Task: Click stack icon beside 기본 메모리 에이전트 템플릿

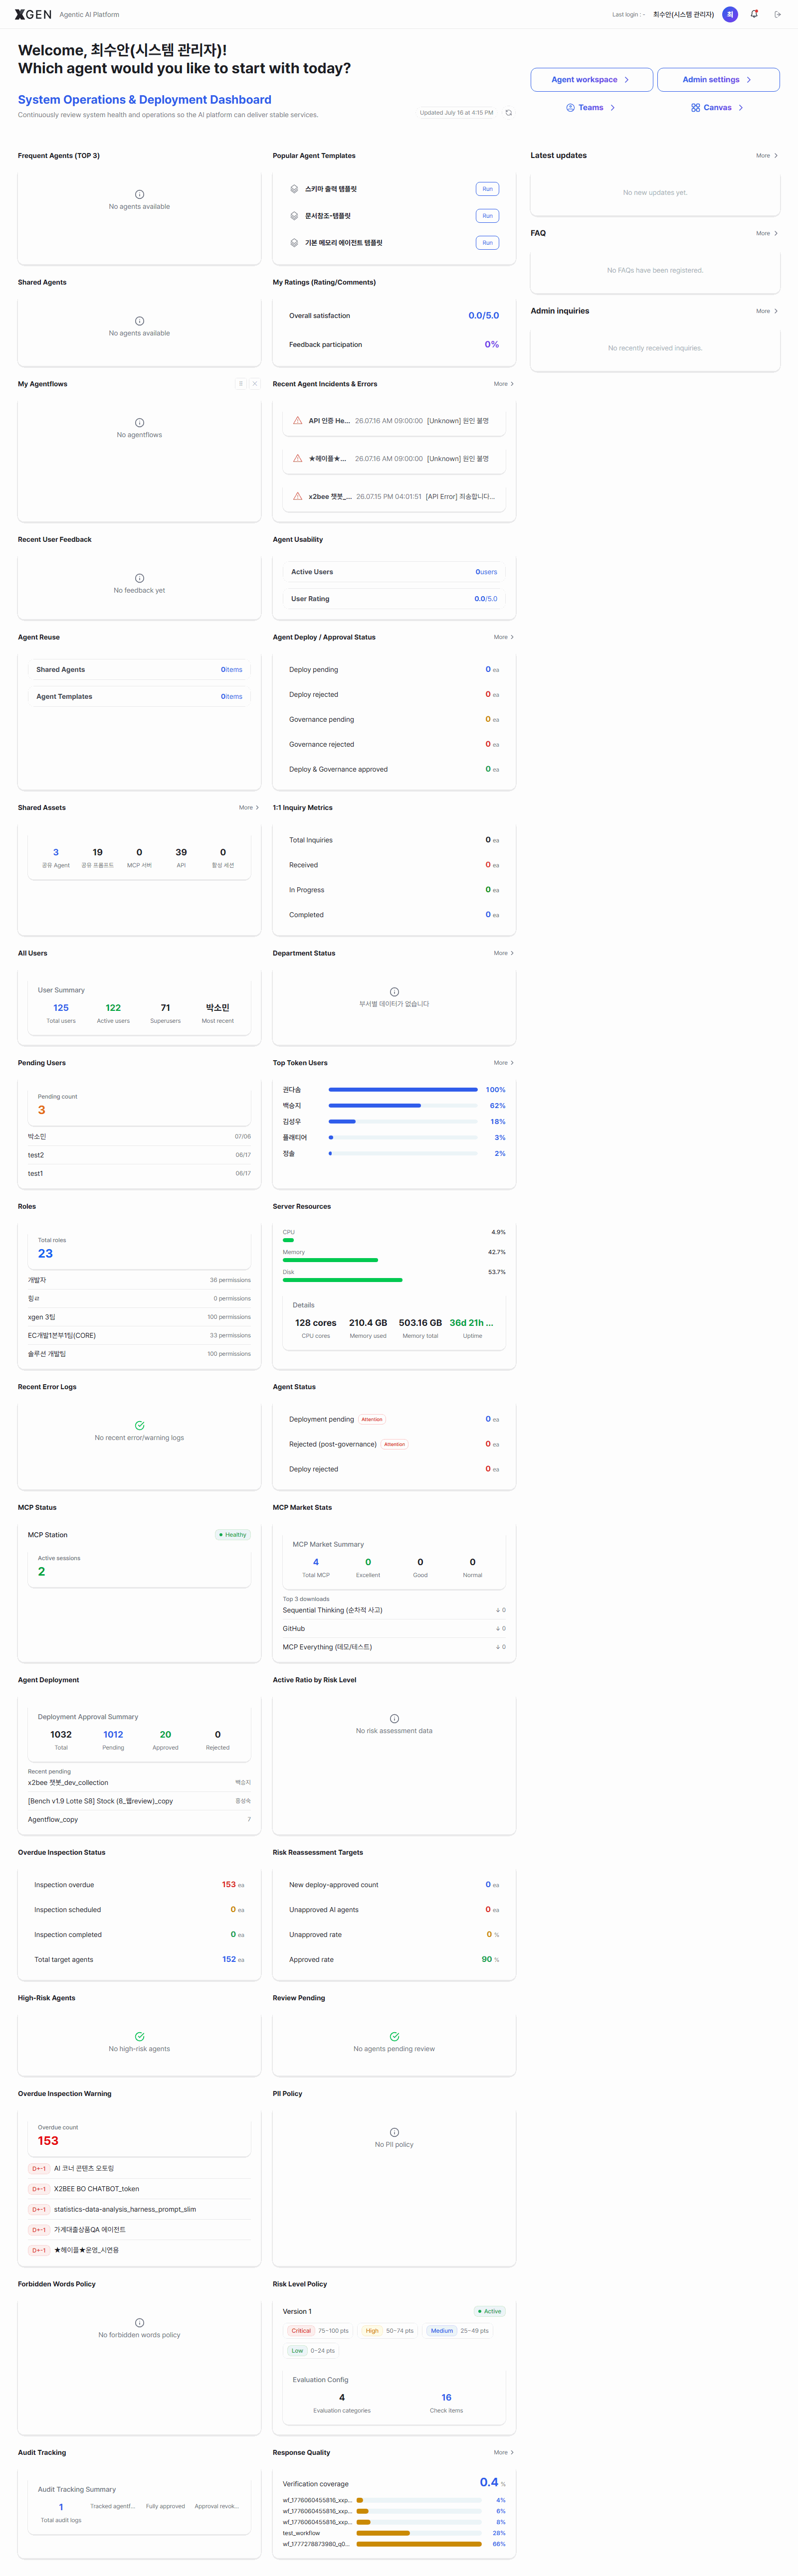Action: tap(294, 243)
